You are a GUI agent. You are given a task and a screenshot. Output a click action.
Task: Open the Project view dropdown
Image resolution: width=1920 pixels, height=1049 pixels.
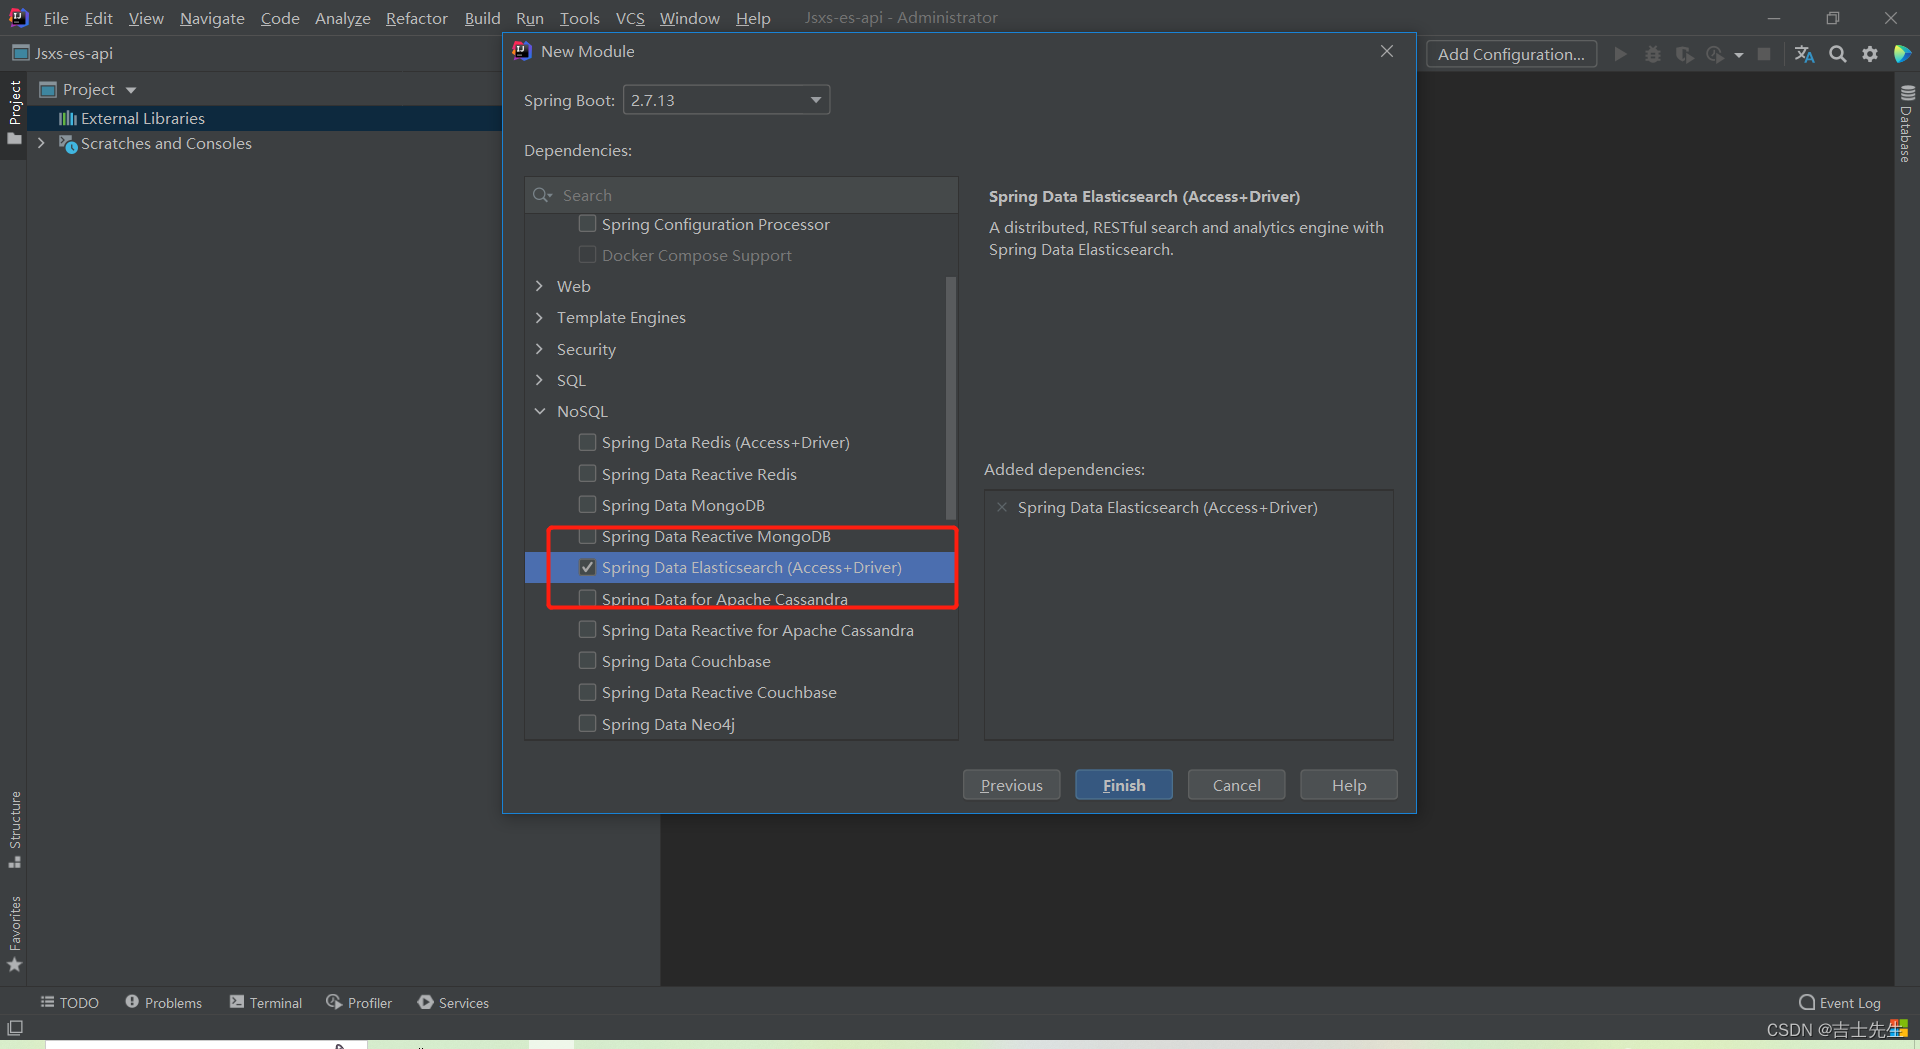[x=131, y=90]
